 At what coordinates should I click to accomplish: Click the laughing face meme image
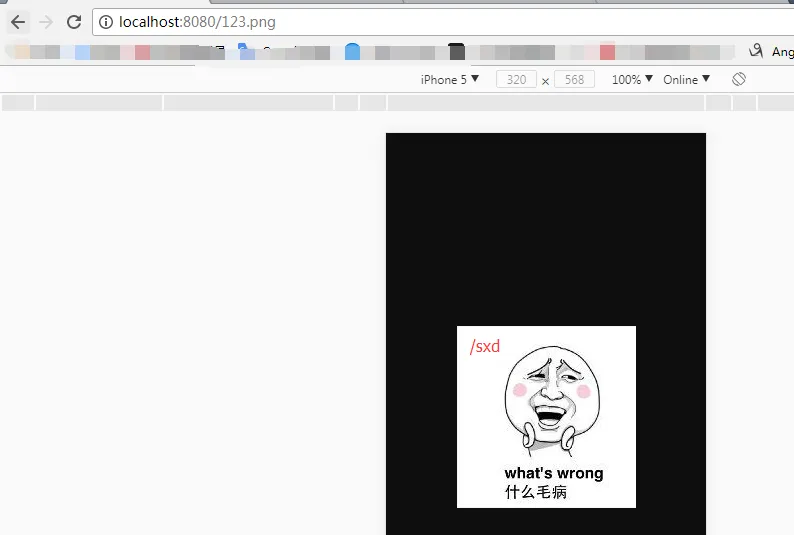coord(546,417)
